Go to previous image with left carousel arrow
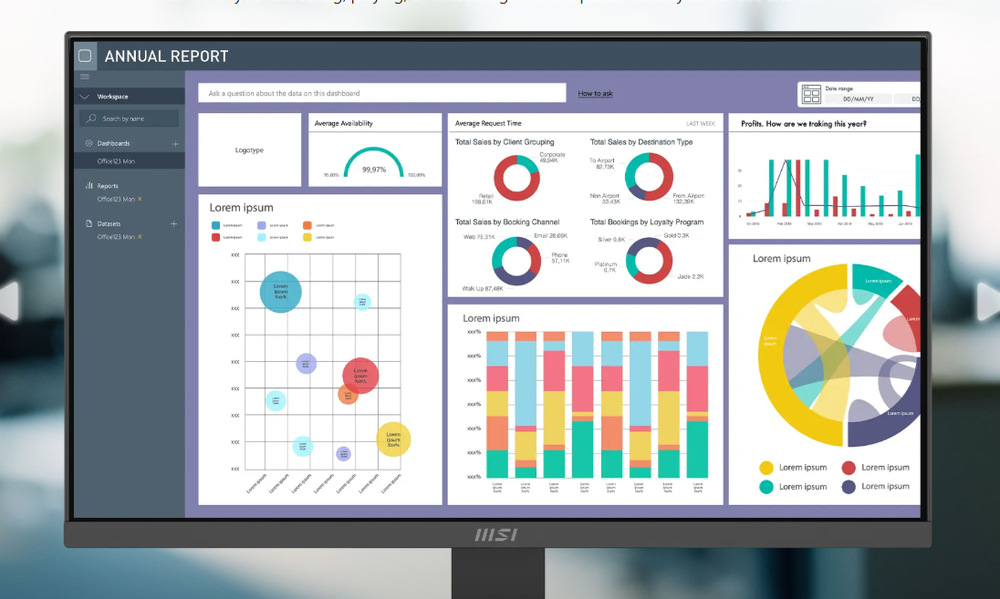Screen dimensions: 1000x599 (x=9, y=300)
